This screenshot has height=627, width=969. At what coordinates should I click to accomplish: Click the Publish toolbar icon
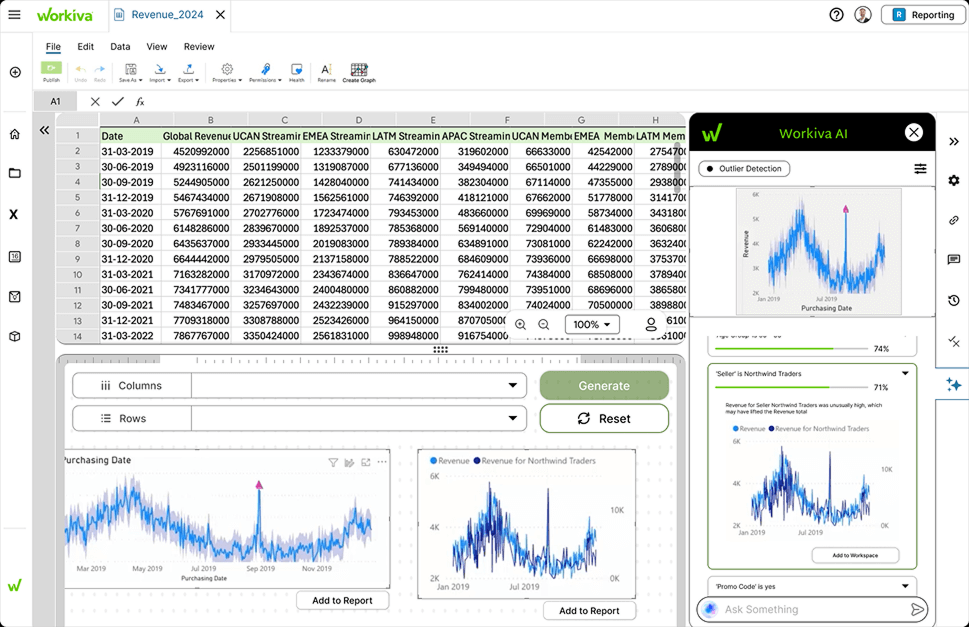coord(51,72)
